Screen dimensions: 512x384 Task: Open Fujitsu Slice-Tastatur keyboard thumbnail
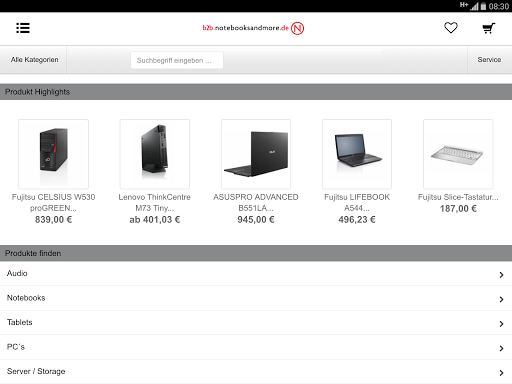pyautogui.click(x=458, y=154)
